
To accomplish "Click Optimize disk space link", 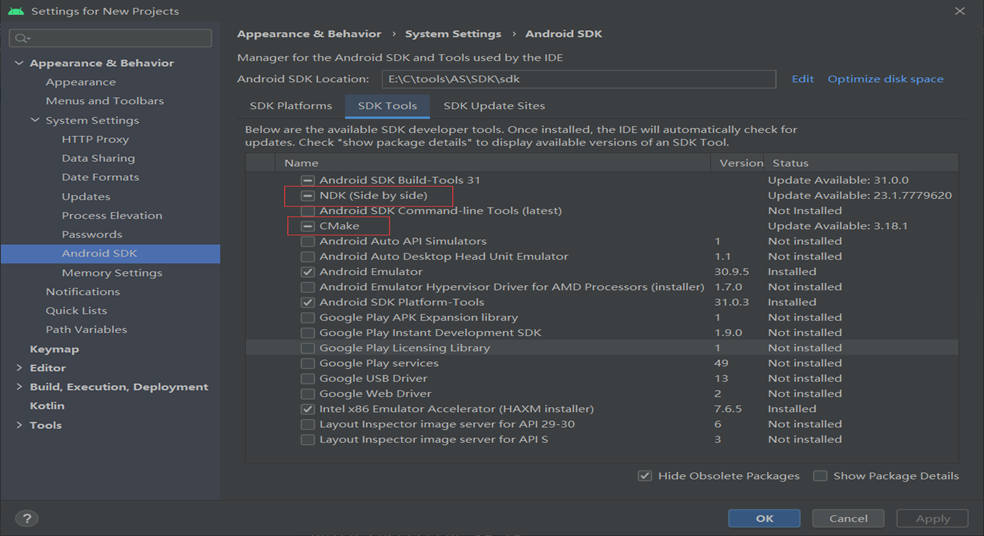I will [885, 78].
